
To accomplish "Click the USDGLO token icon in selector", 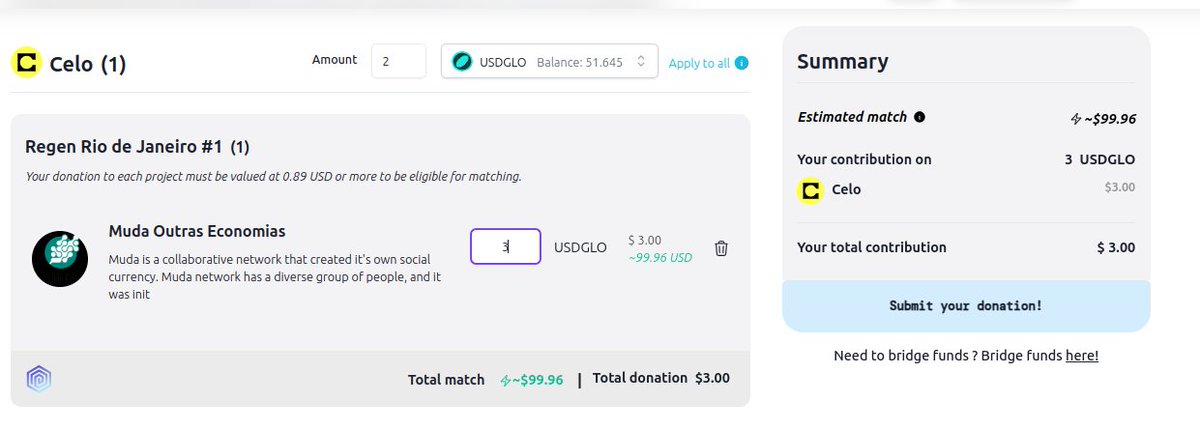I will tap(462, 62).
